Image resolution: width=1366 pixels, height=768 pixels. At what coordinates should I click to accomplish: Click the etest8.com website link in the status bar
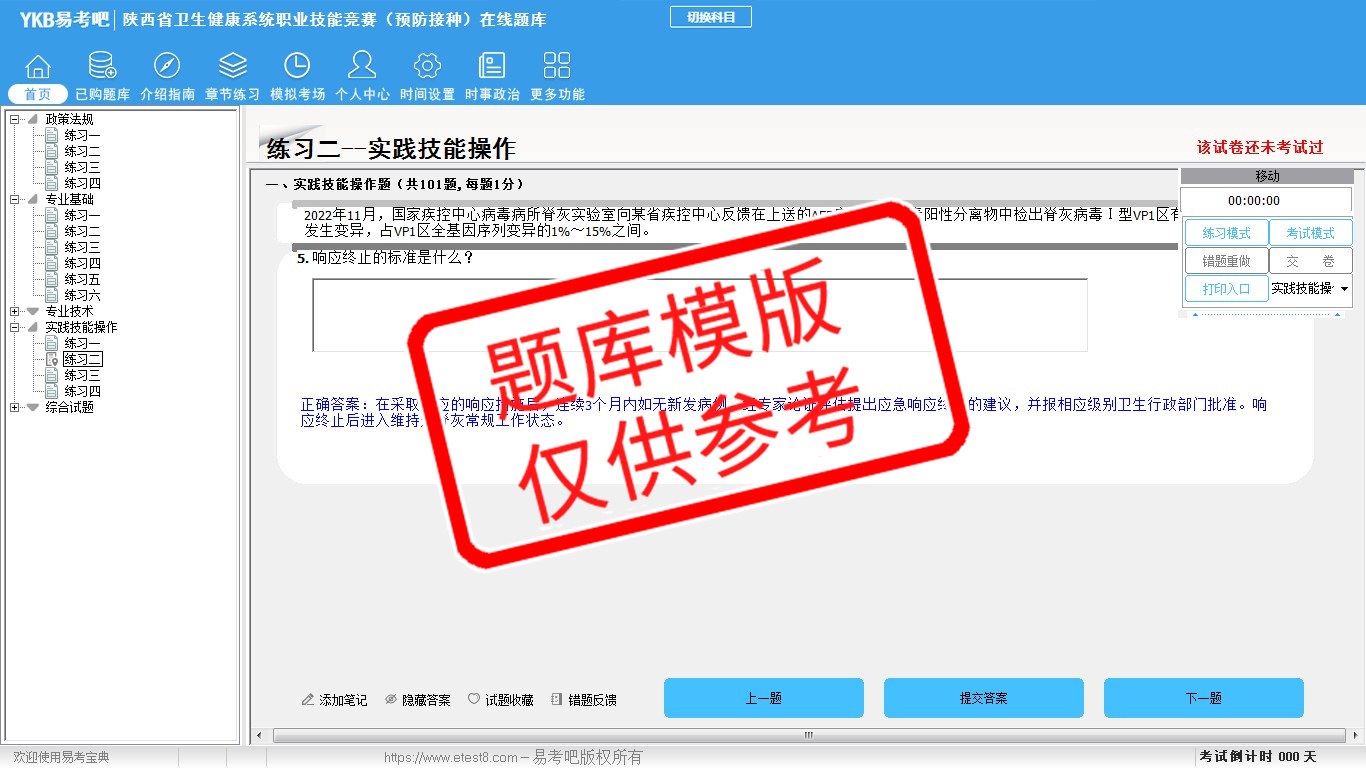[x=451, y=758]
